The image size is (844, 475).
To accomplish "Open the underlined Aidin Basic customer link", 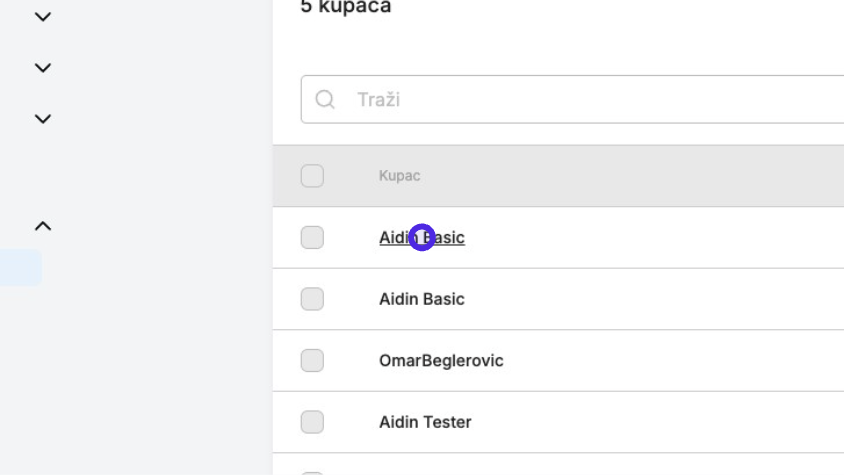I will pyautogui.click(x=421, y=238).
